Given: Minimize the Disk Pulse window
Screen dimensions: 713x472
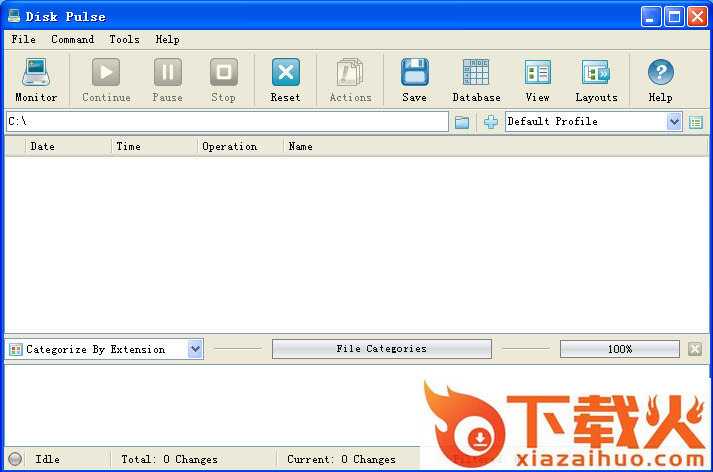Looking at the screenshot, I should [x=651, y=17].
